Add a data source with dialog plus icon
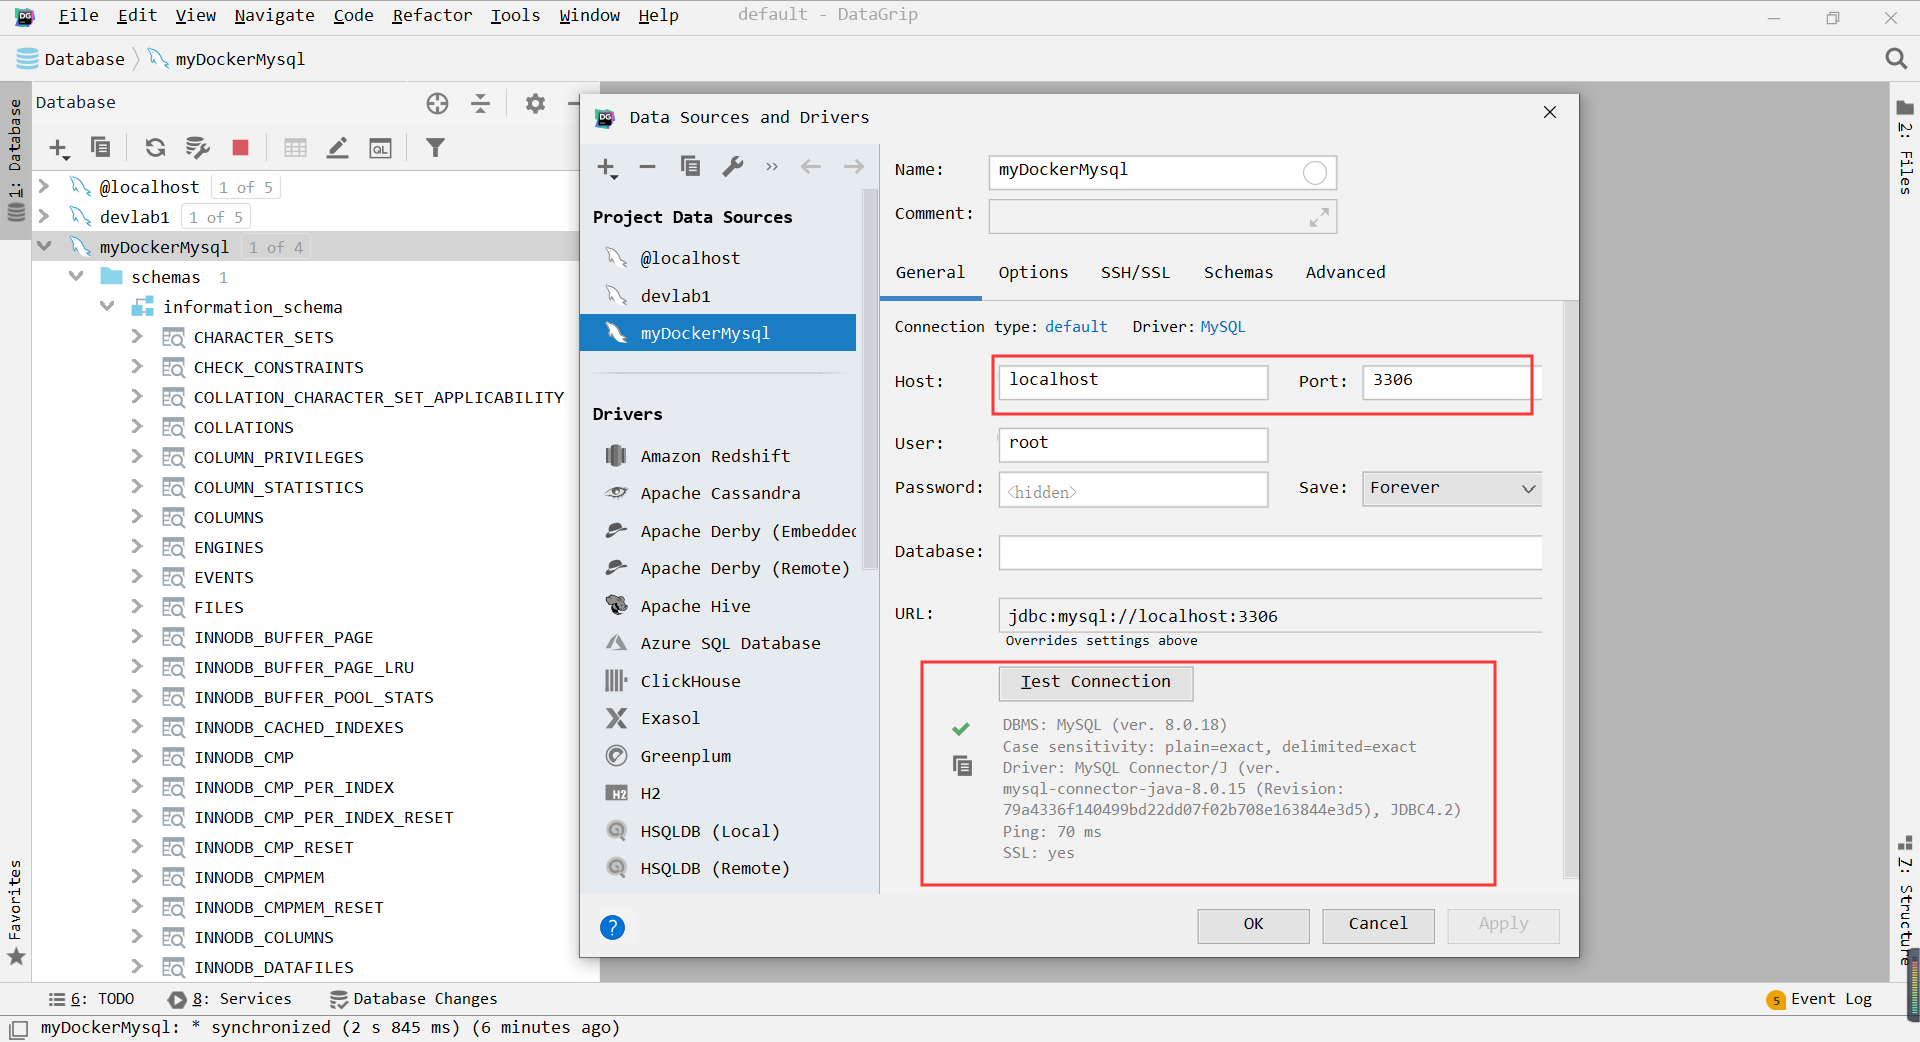The height and width of the screenshot is (1042, 1920). point(607,168)
